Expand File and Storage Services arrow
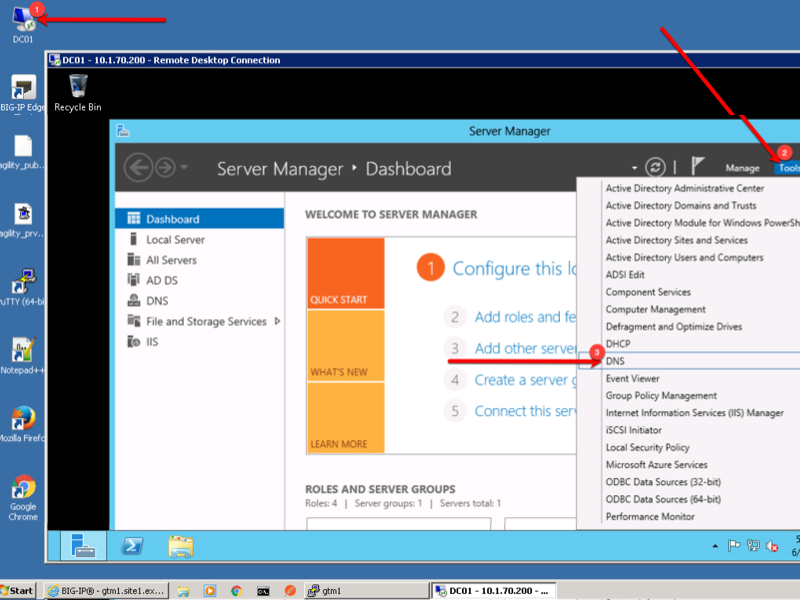The image size is (800, 600). (x=277, y=321)
